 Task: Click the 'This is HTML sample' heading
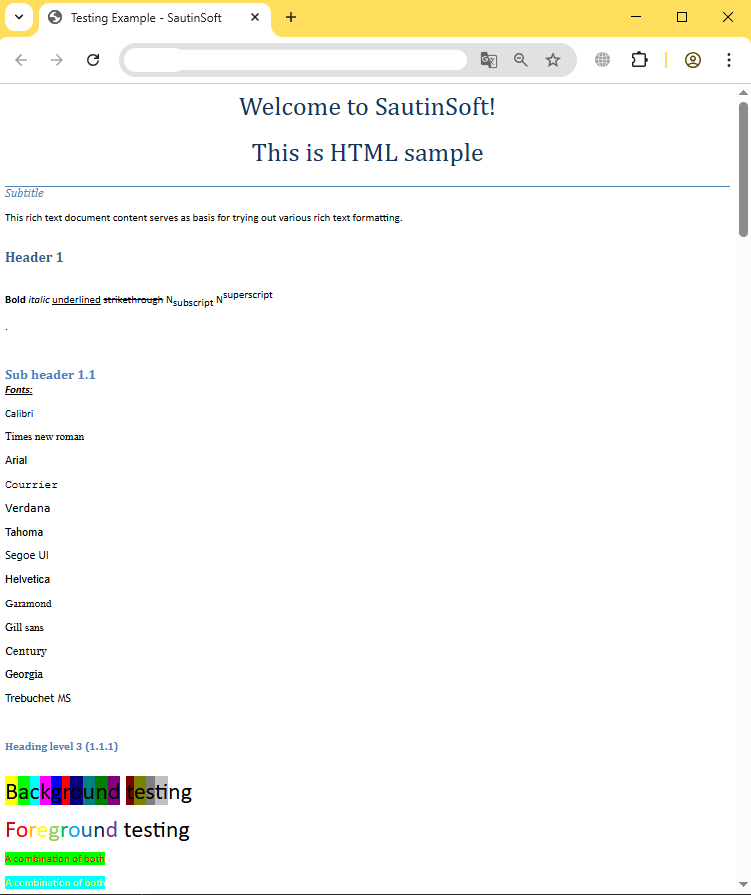[368, 153]
